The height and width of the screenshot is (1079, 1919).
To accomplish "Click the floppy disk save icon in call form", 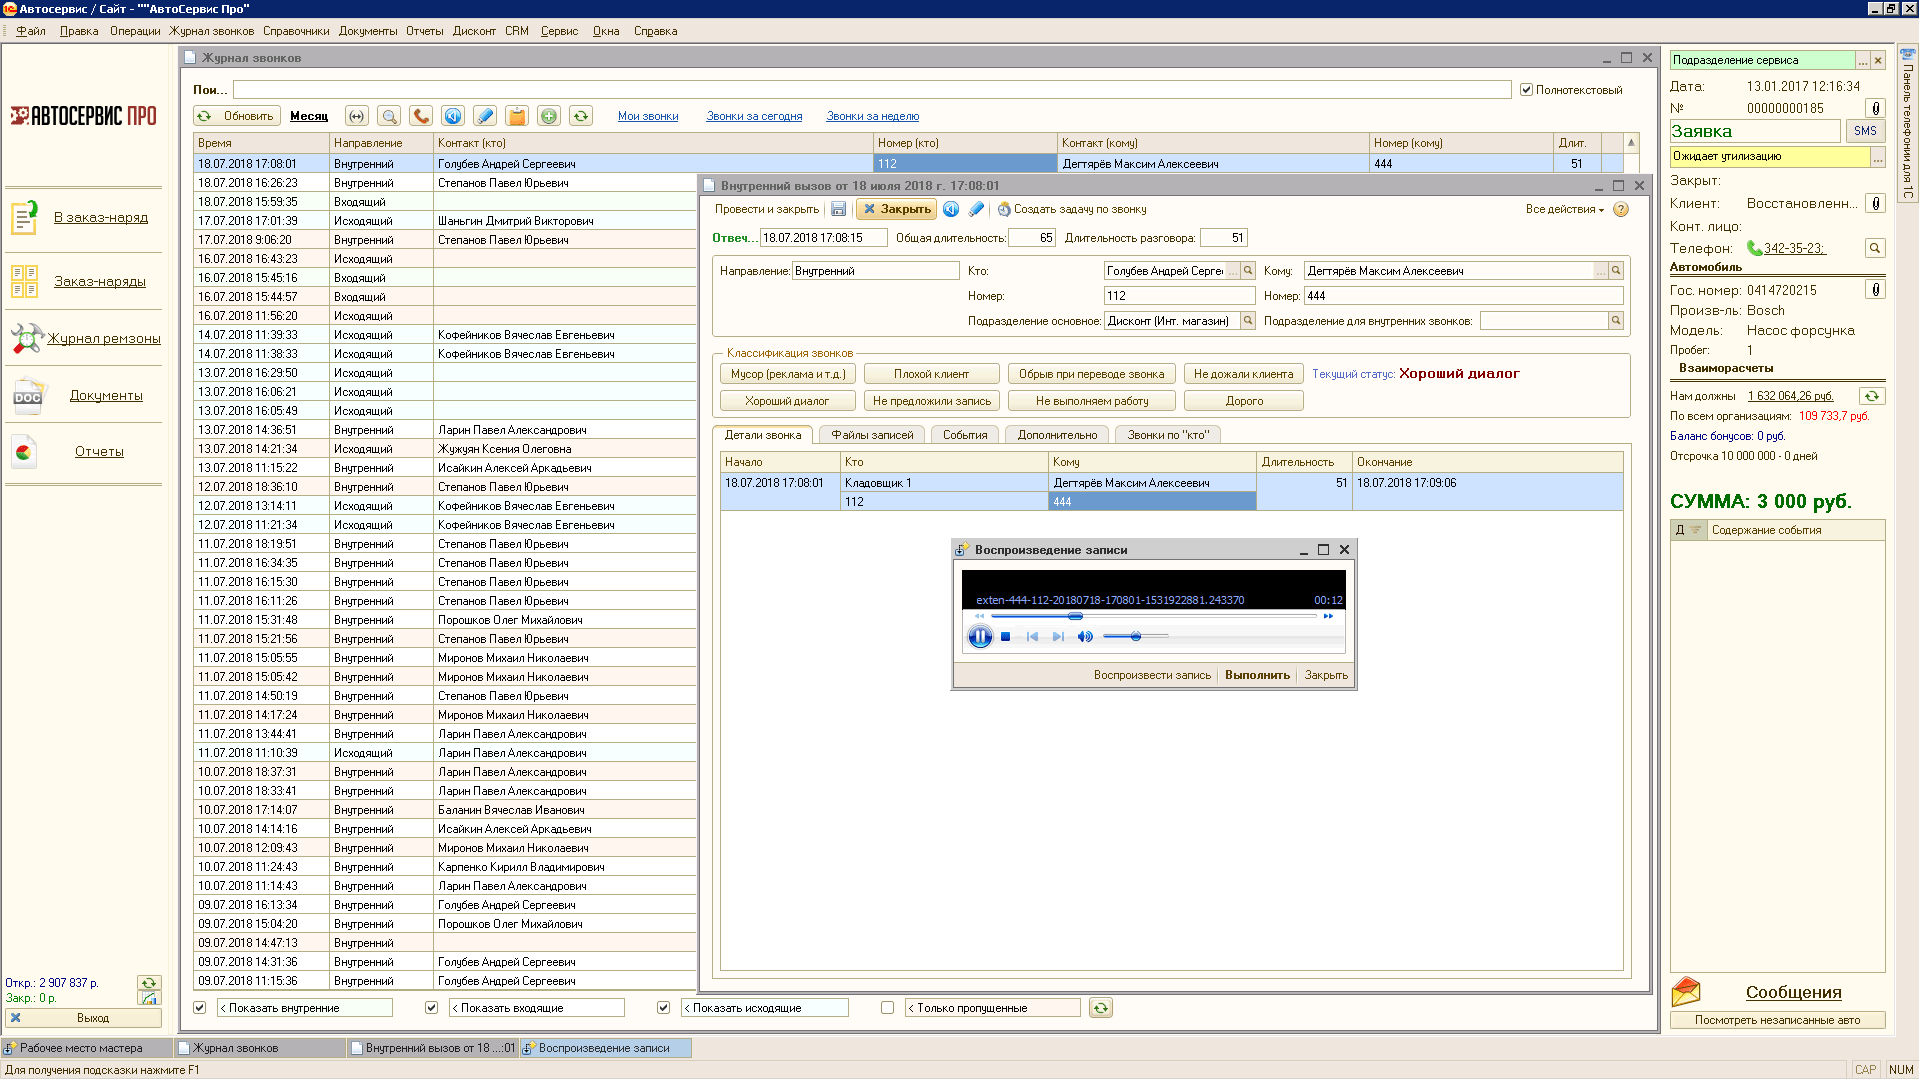I will (839, 209).
